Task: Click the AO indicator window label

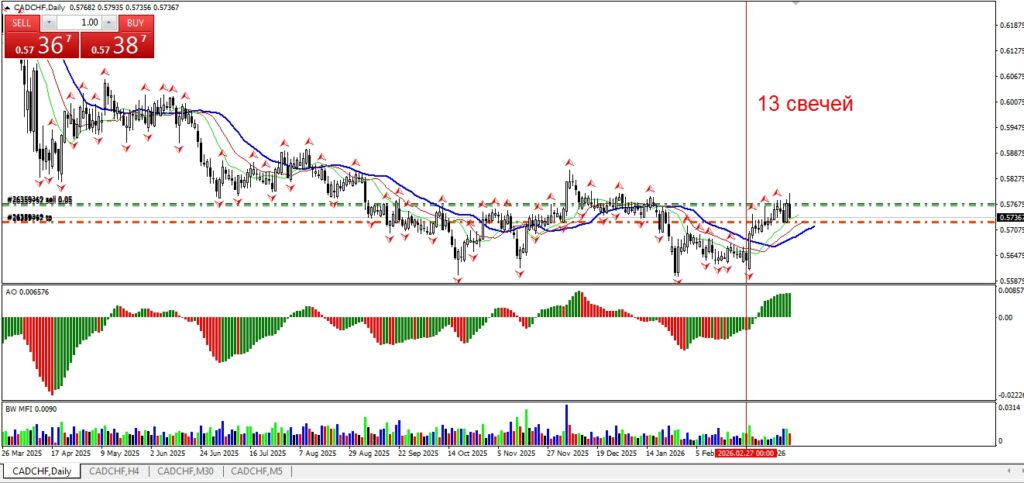Action: tap(28, 292)
